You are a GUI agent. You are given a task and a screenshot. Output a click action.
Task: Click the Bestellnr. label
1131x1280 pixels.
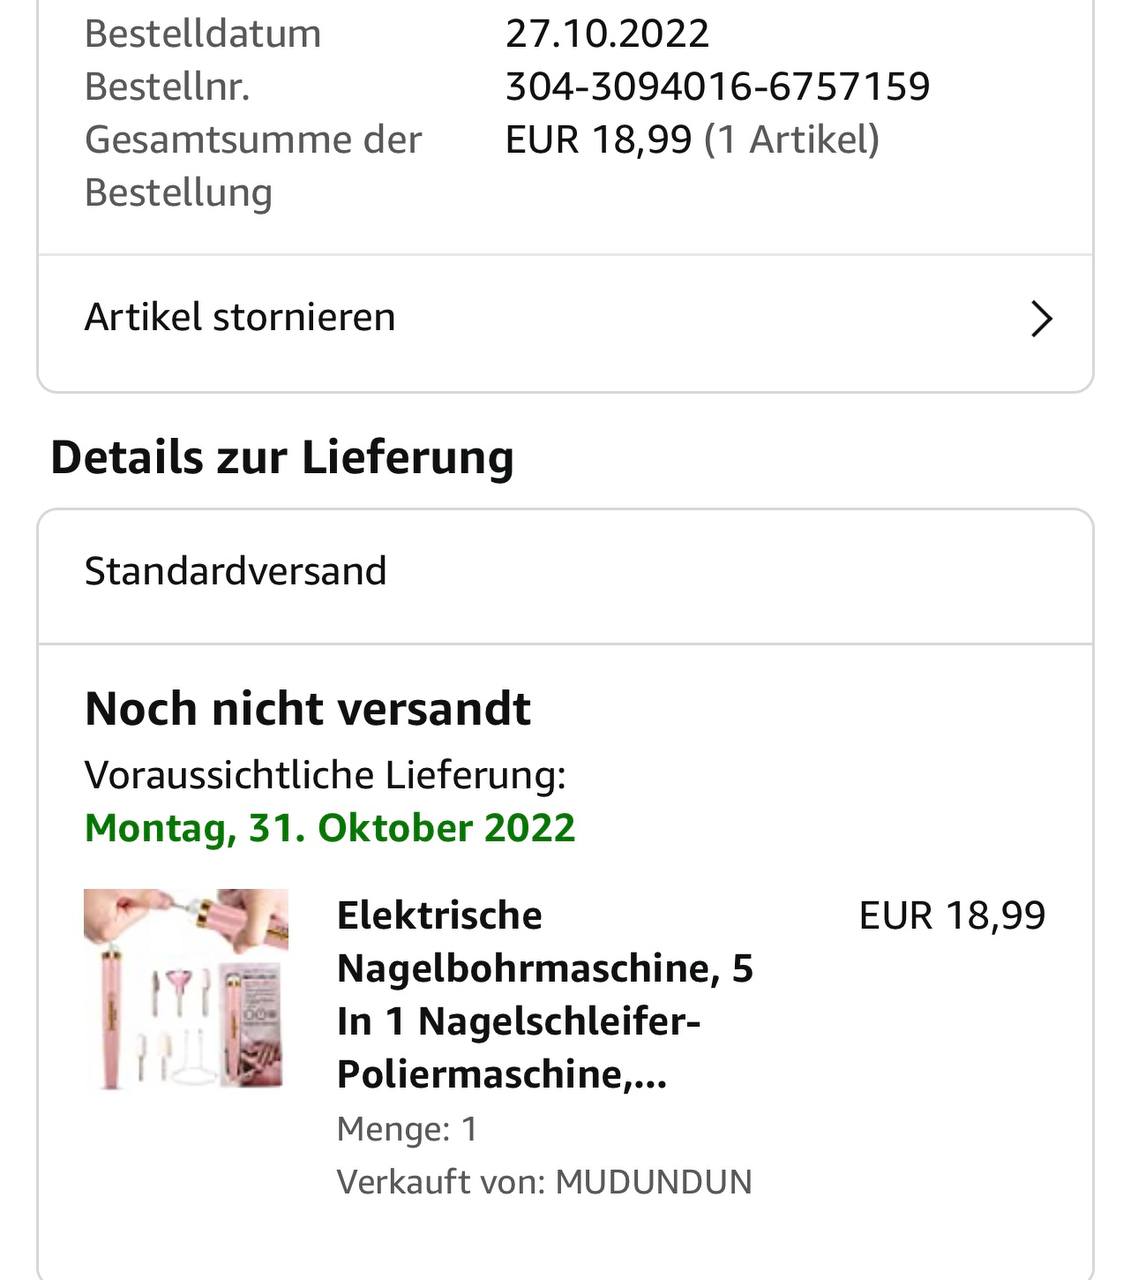167,87
